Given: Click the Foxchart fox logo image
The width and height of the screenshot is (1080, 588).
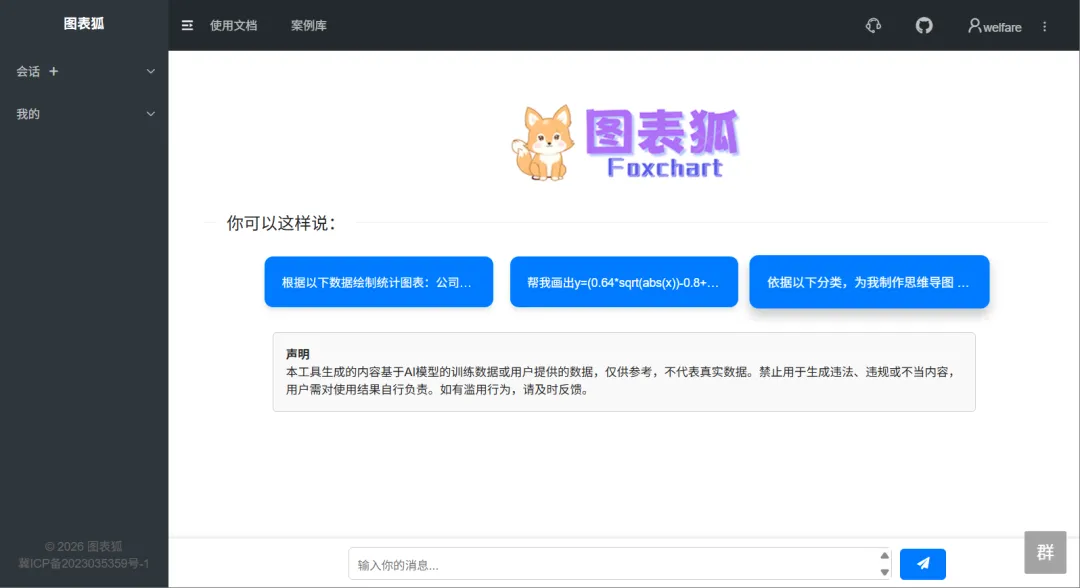Looking at the screenshot, I should point(625,143).
